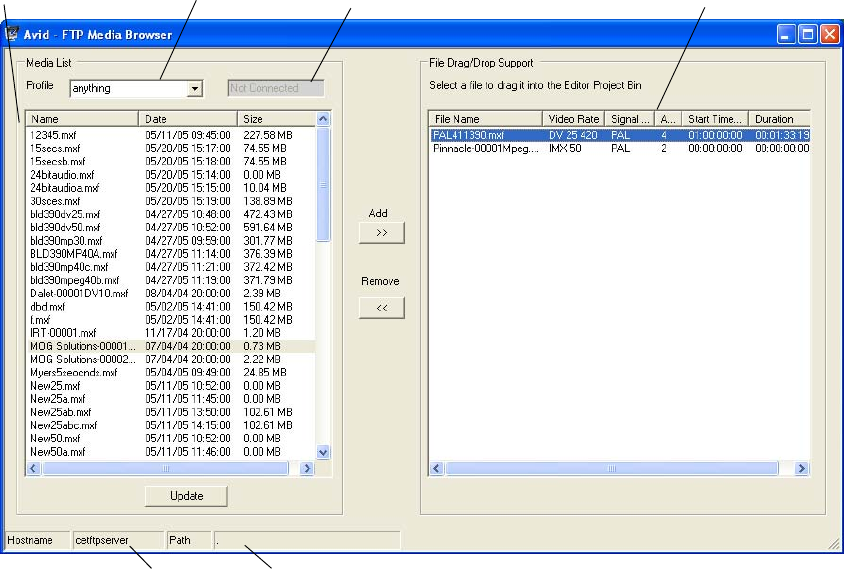Image resolution: width=844 pixels, height=569 pixels.
Task: Click the Avid application icon in title bar
Action: [x=11, y=34]
